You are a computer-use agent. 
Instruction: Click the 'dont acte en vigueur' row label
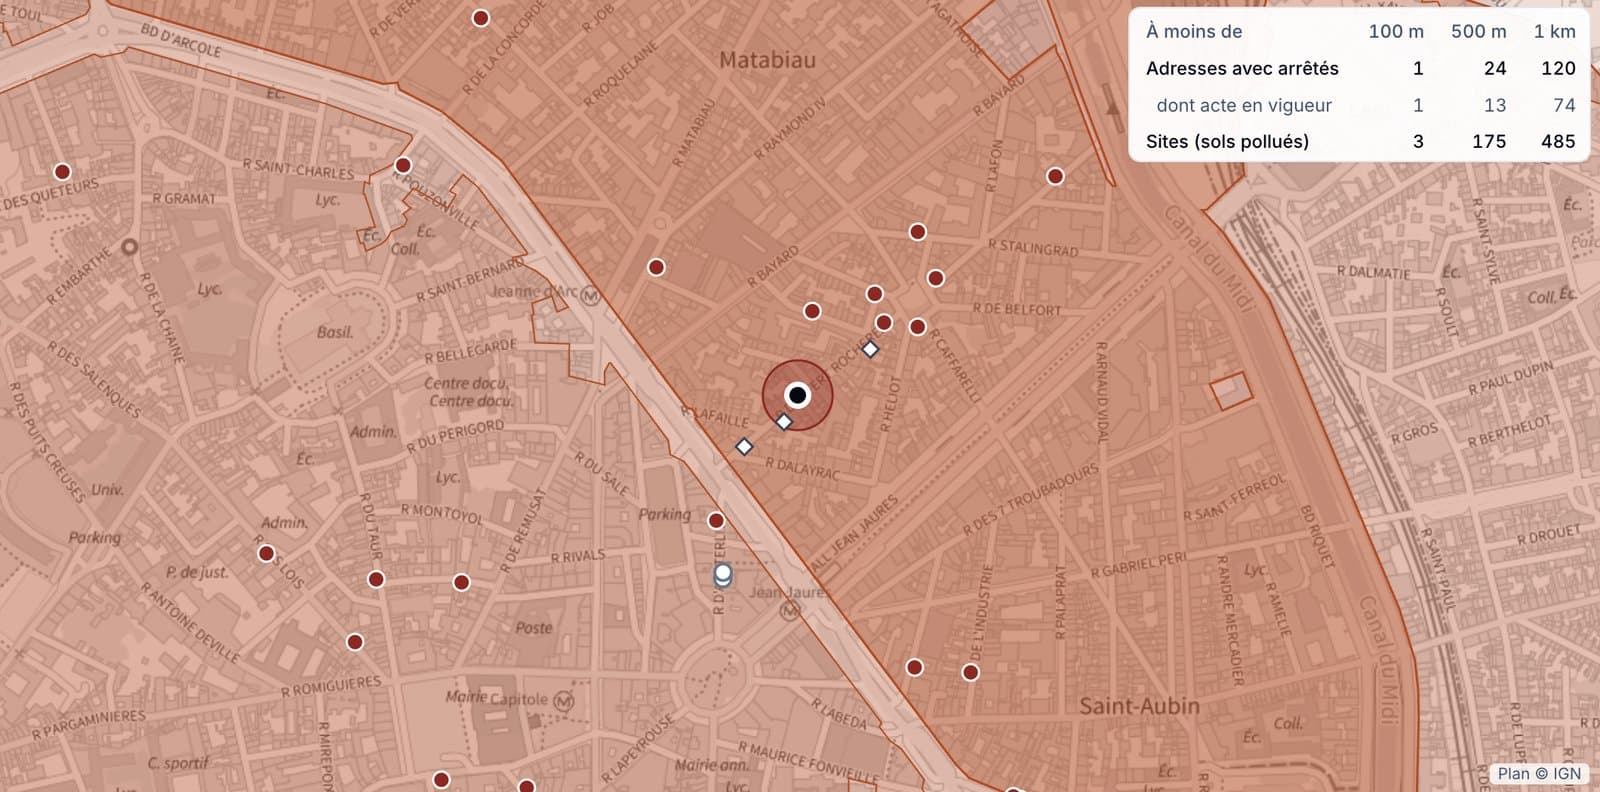coord(1244,105)
